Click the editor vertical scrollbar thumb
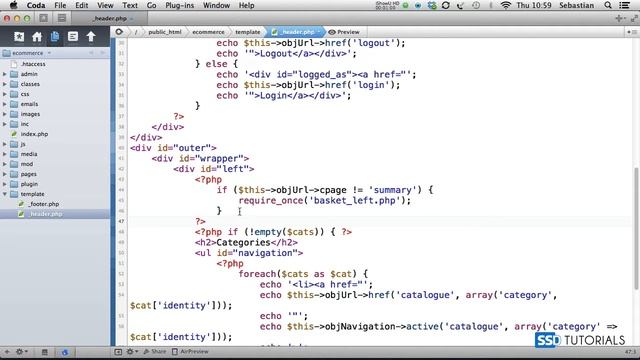The height and width of the screenshot is (360, 640). click(636, 229)
